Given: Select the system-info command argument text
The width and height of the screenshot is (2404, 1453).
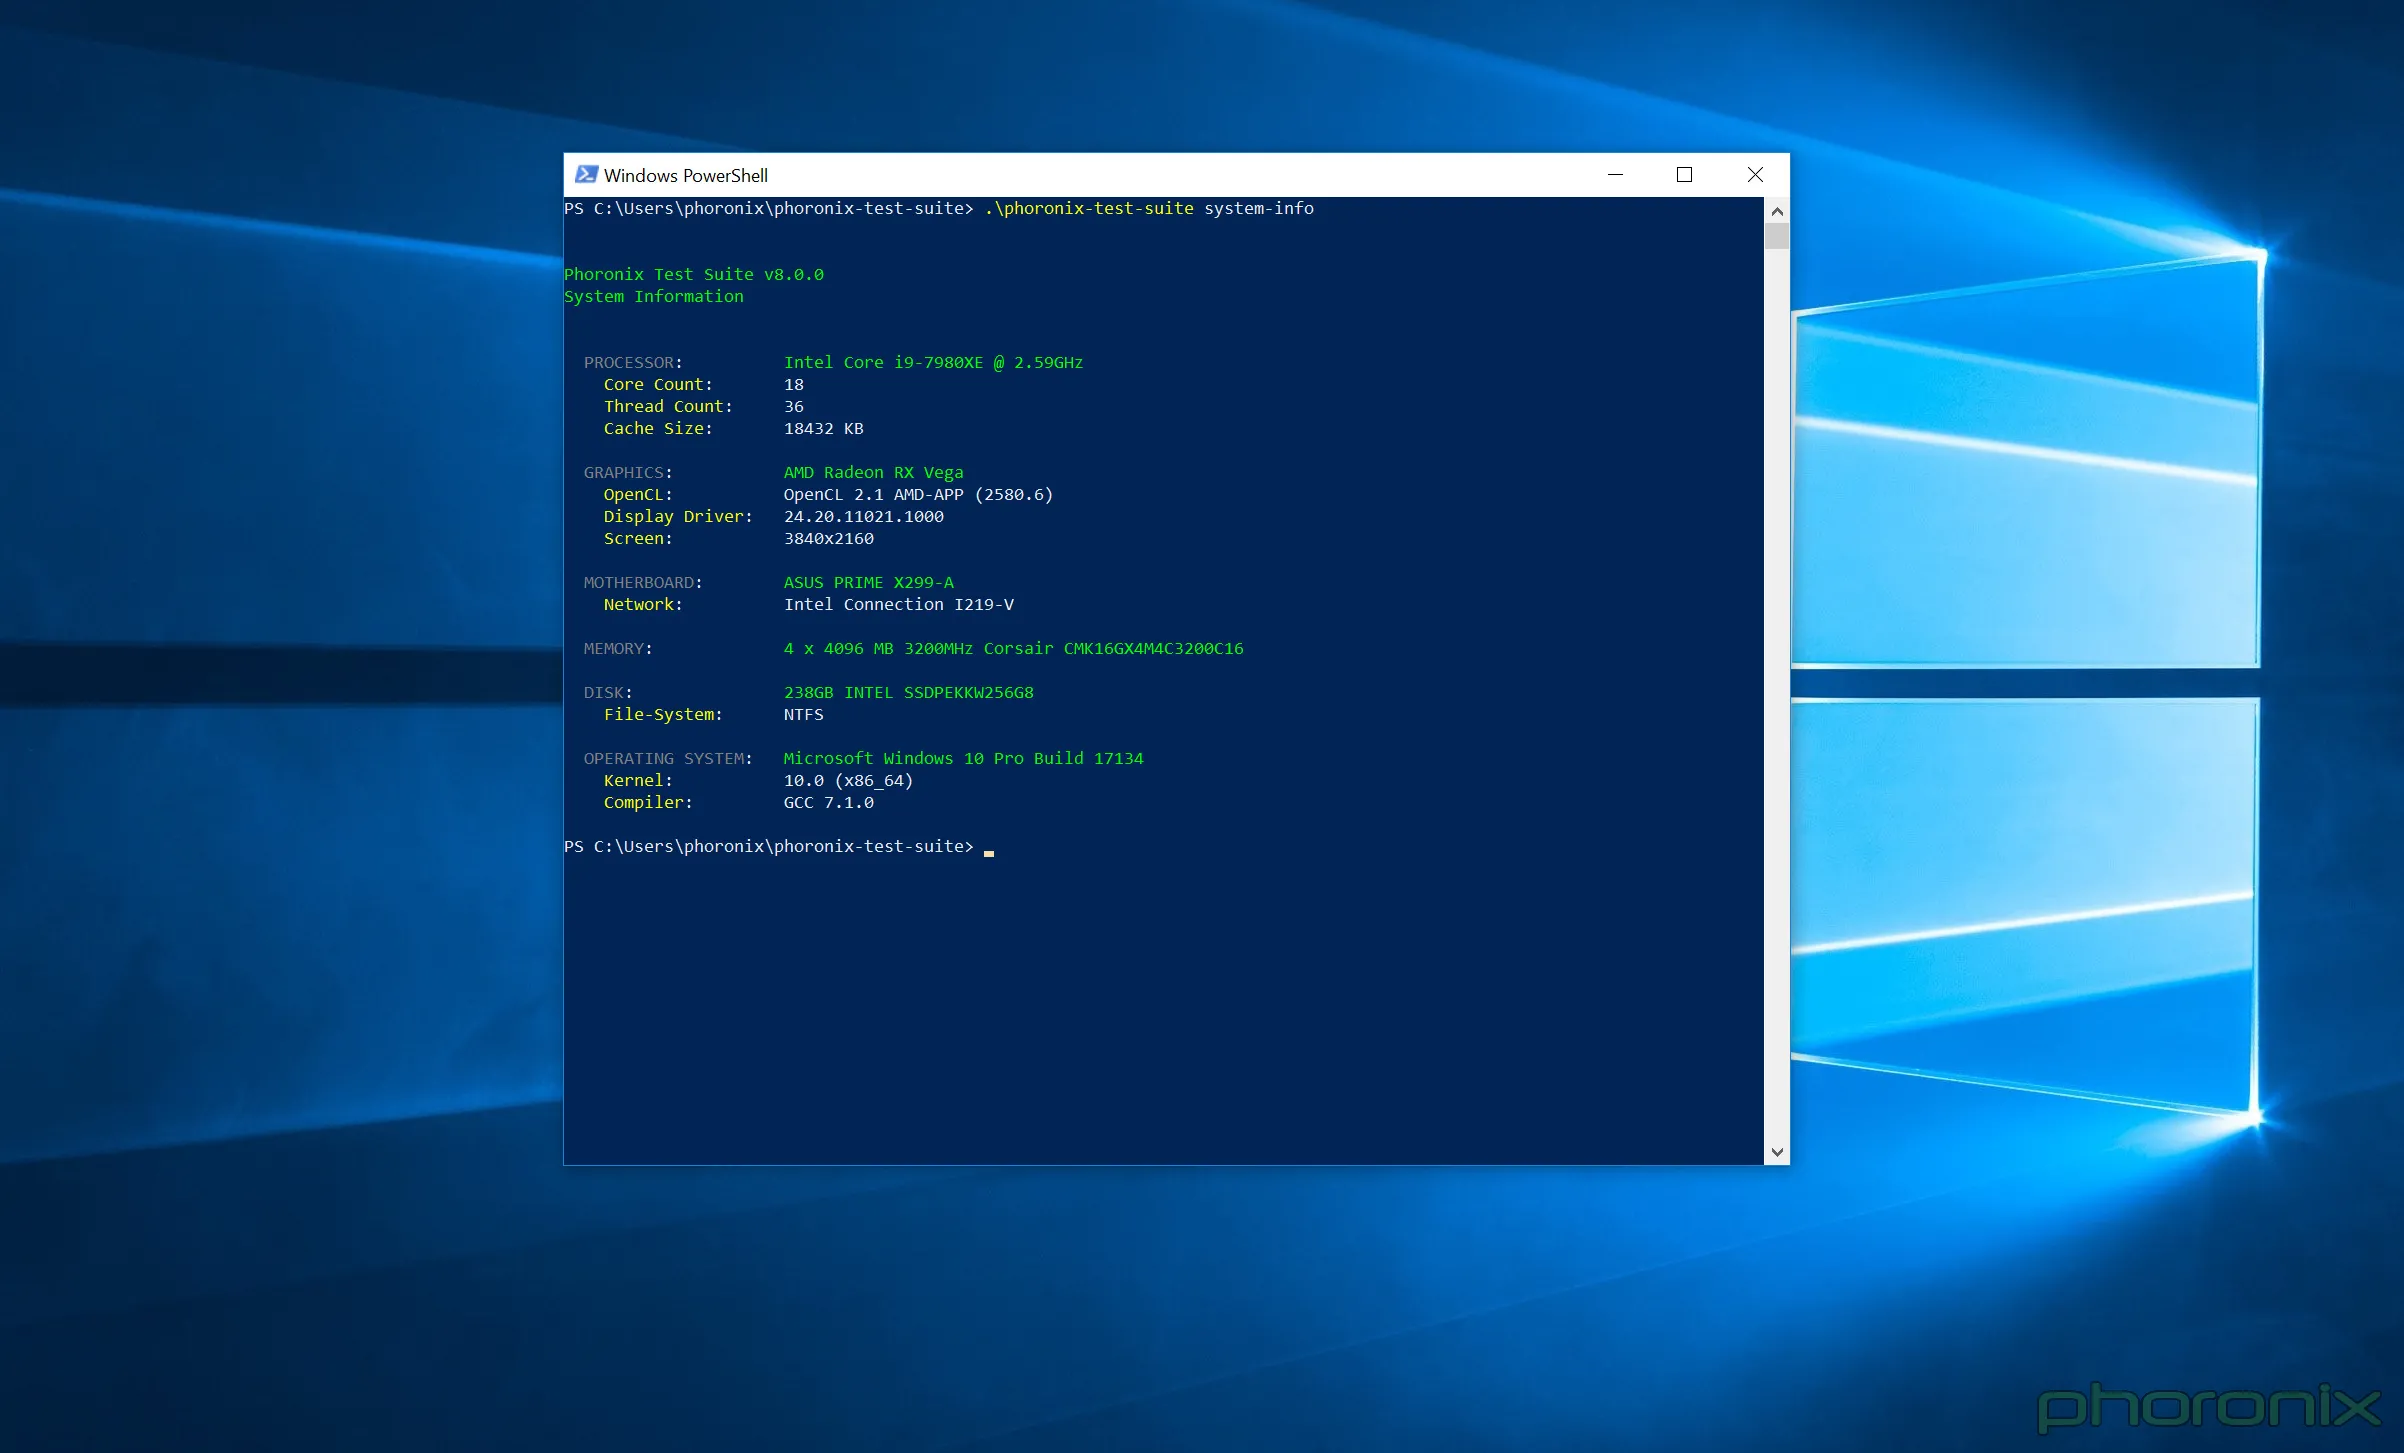Looking at the screenshot, I should tap(1258, 209).
